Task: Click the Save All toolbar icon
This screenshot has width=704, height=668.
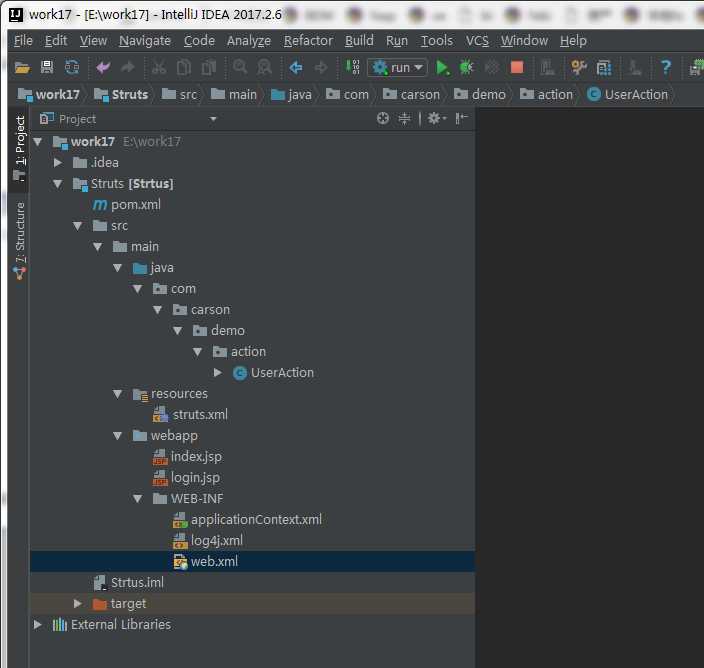Action: [47, 67]
